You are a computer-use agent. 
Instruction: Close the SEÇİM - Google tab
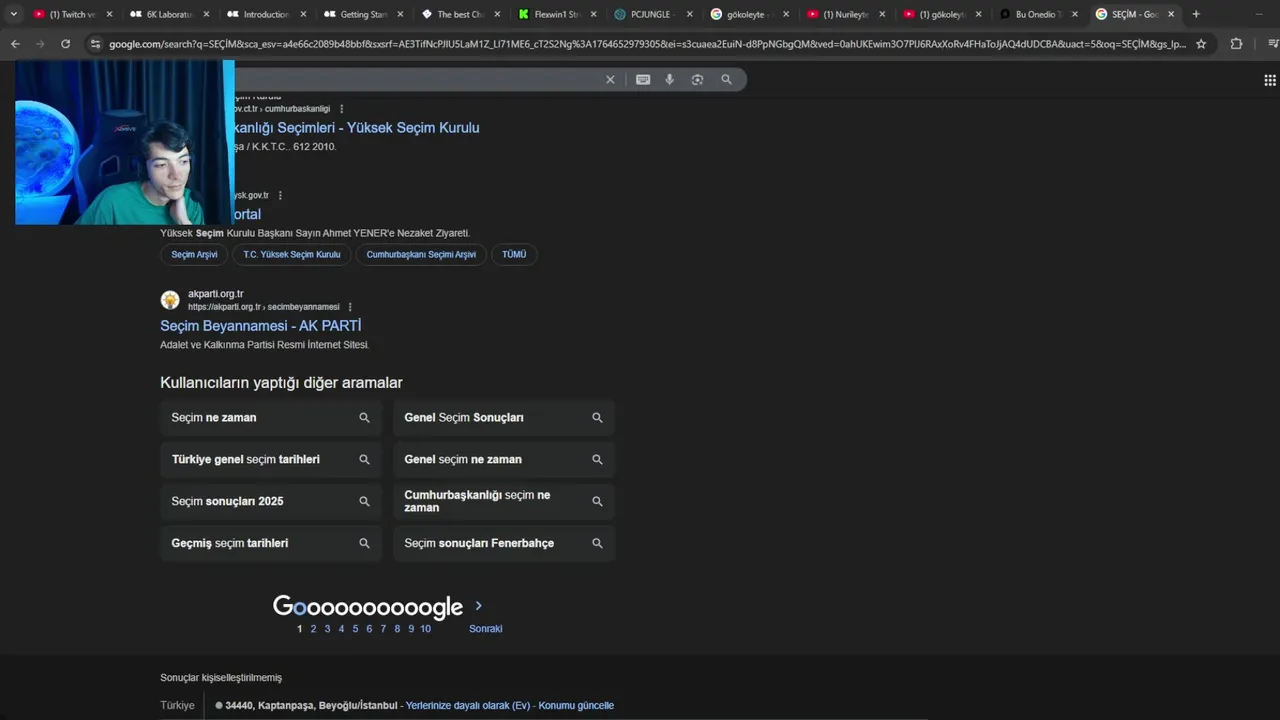(x=1171, y=14)
